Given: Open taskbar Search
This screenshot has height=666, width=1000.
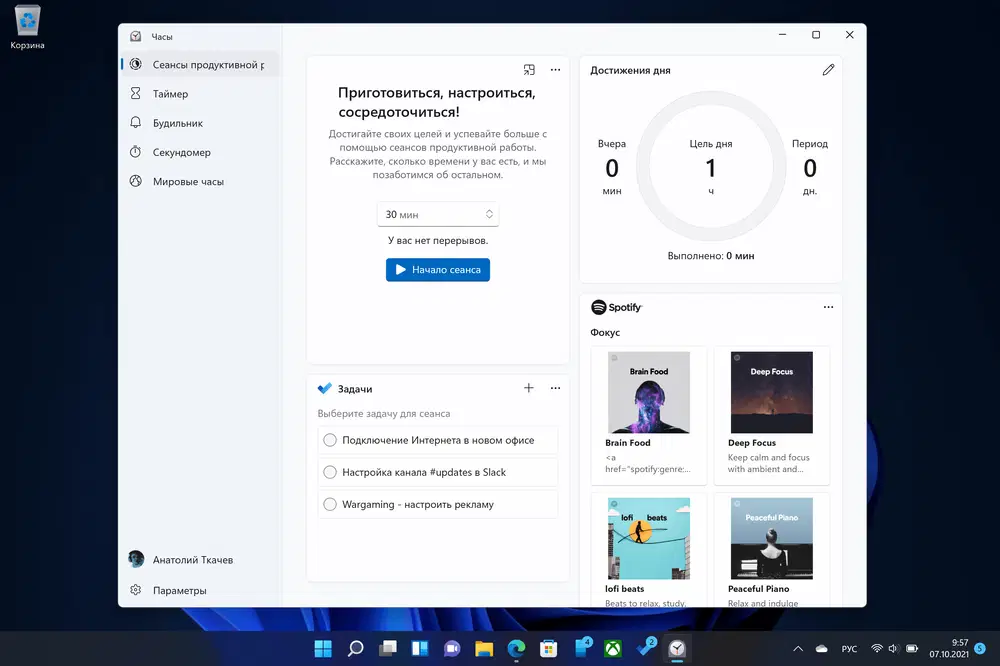Looking at the screenshot, I should click(x=355, y=649).
